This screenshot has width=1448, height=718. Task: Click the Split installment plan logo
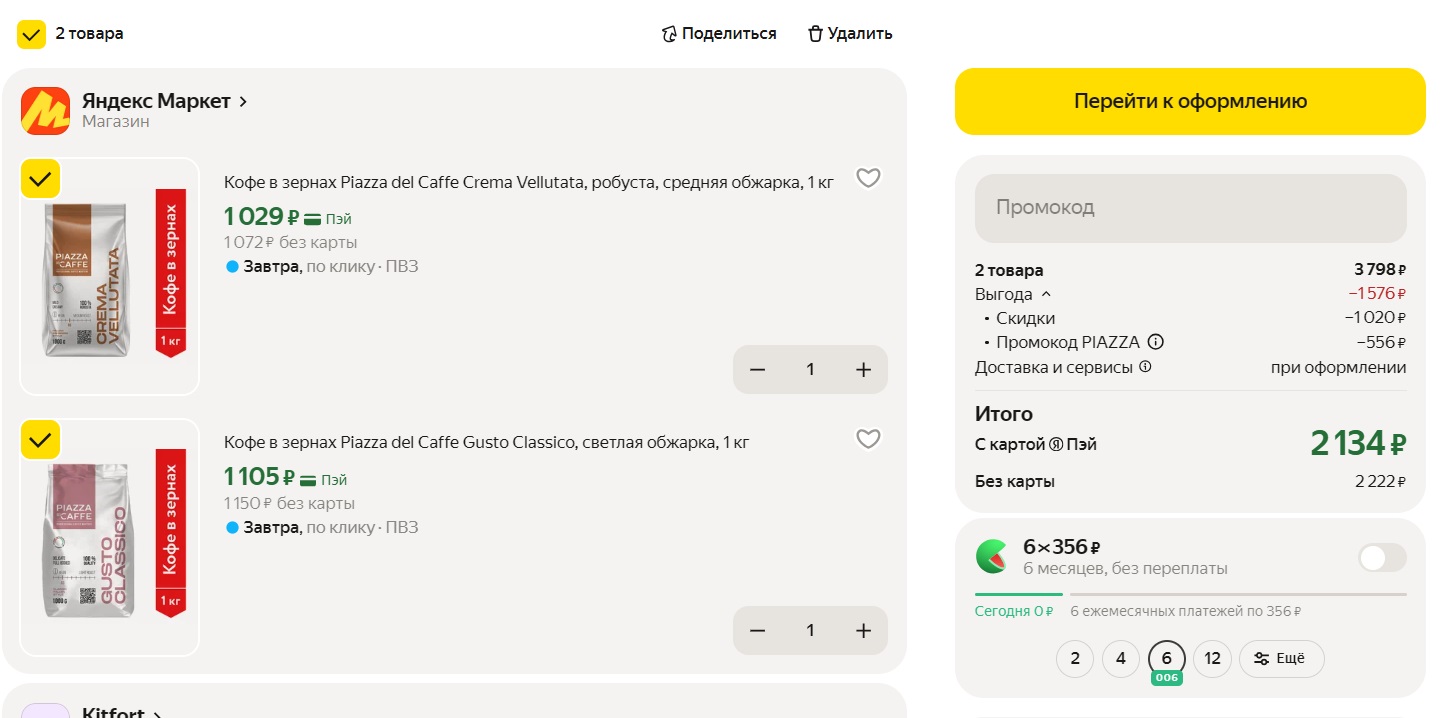click(x=992, y=557)
